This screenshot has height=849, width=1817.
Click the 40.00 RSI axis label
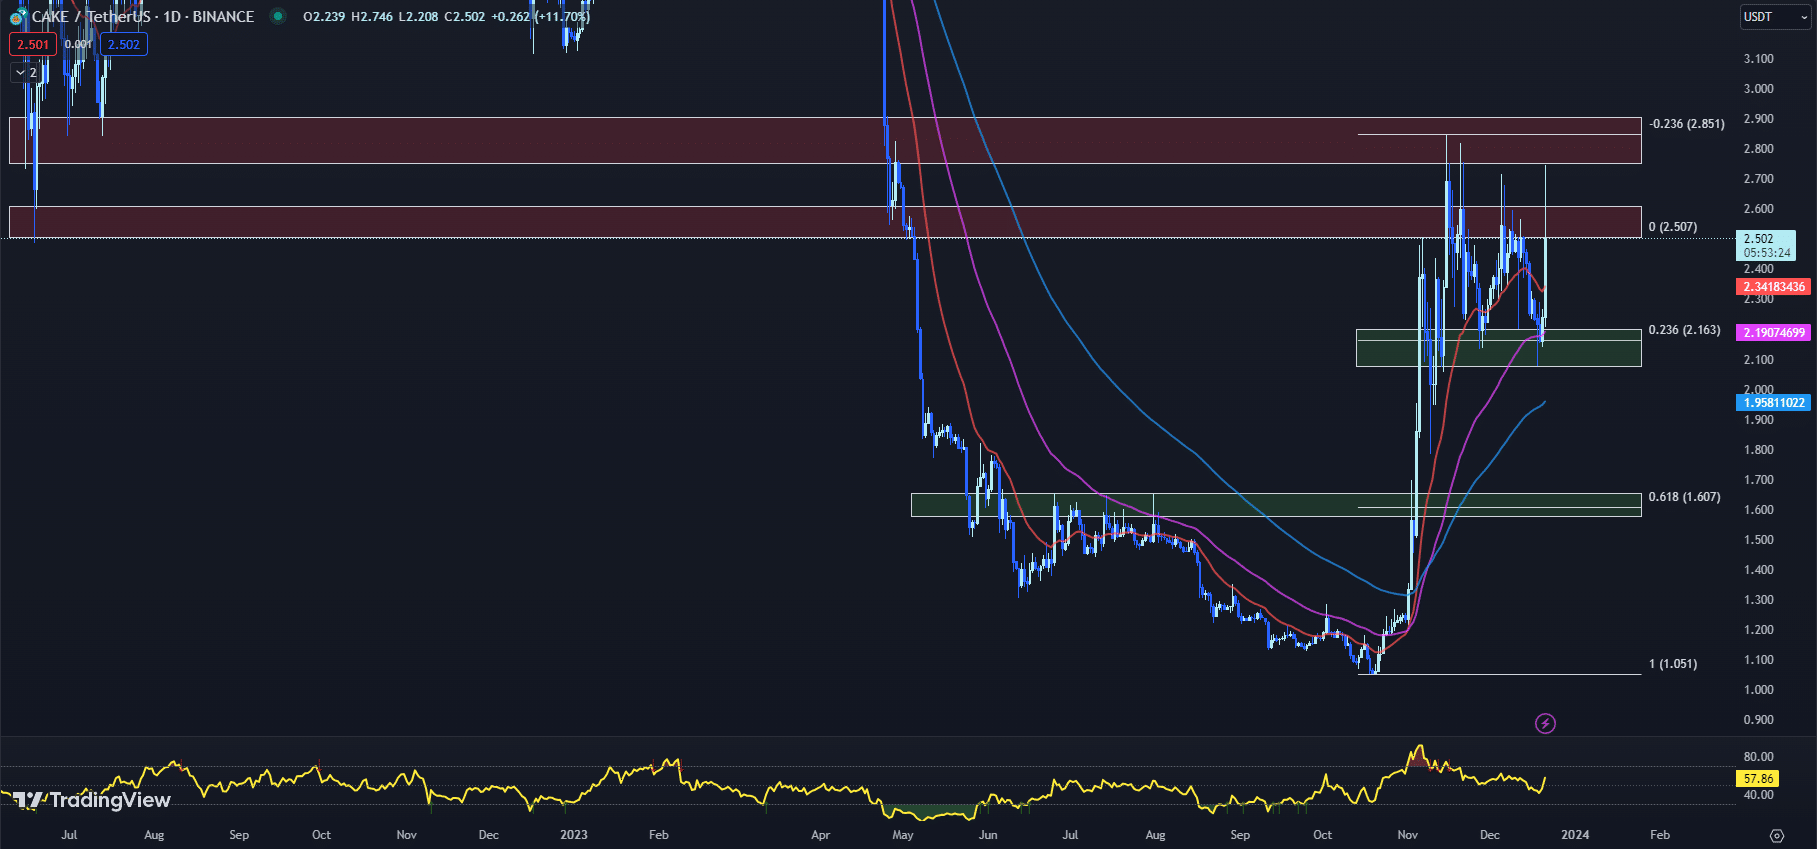click(1759, 795)
